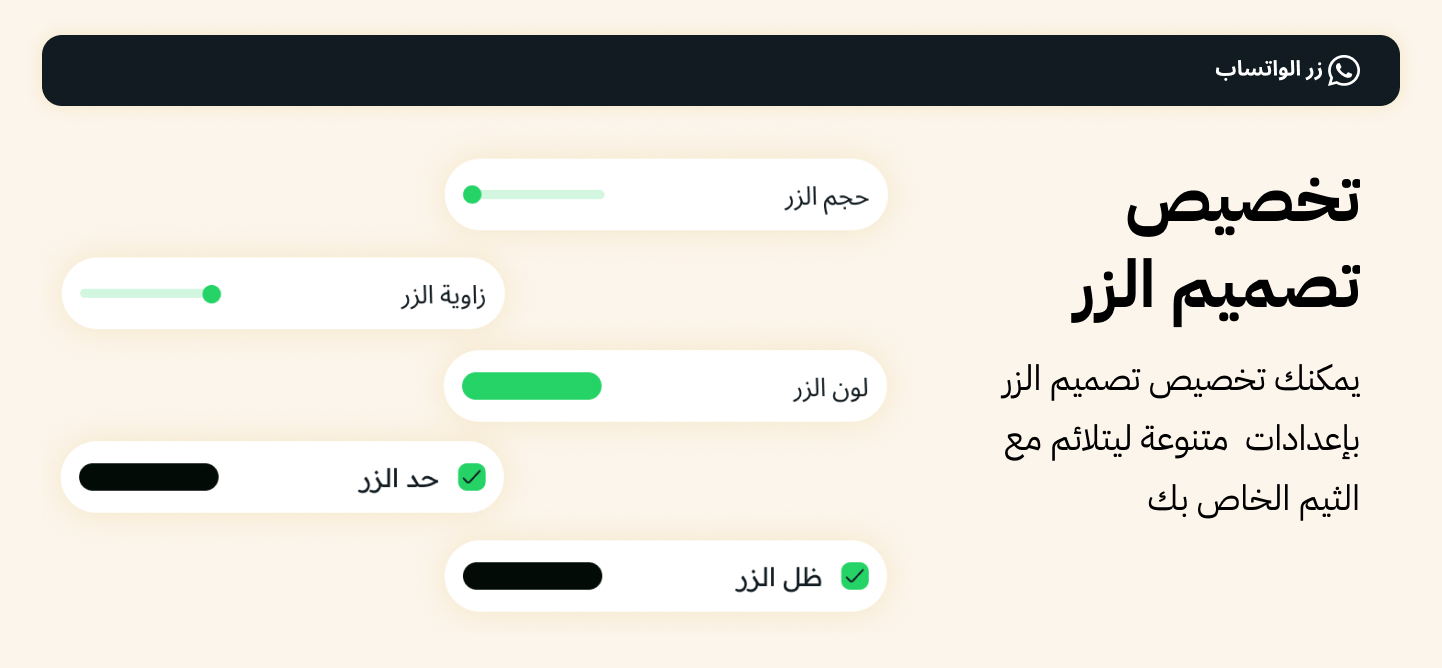1442x668 pixels.
Task: Toggle the حد الزر checkbox
Action: tap(471, 477)
